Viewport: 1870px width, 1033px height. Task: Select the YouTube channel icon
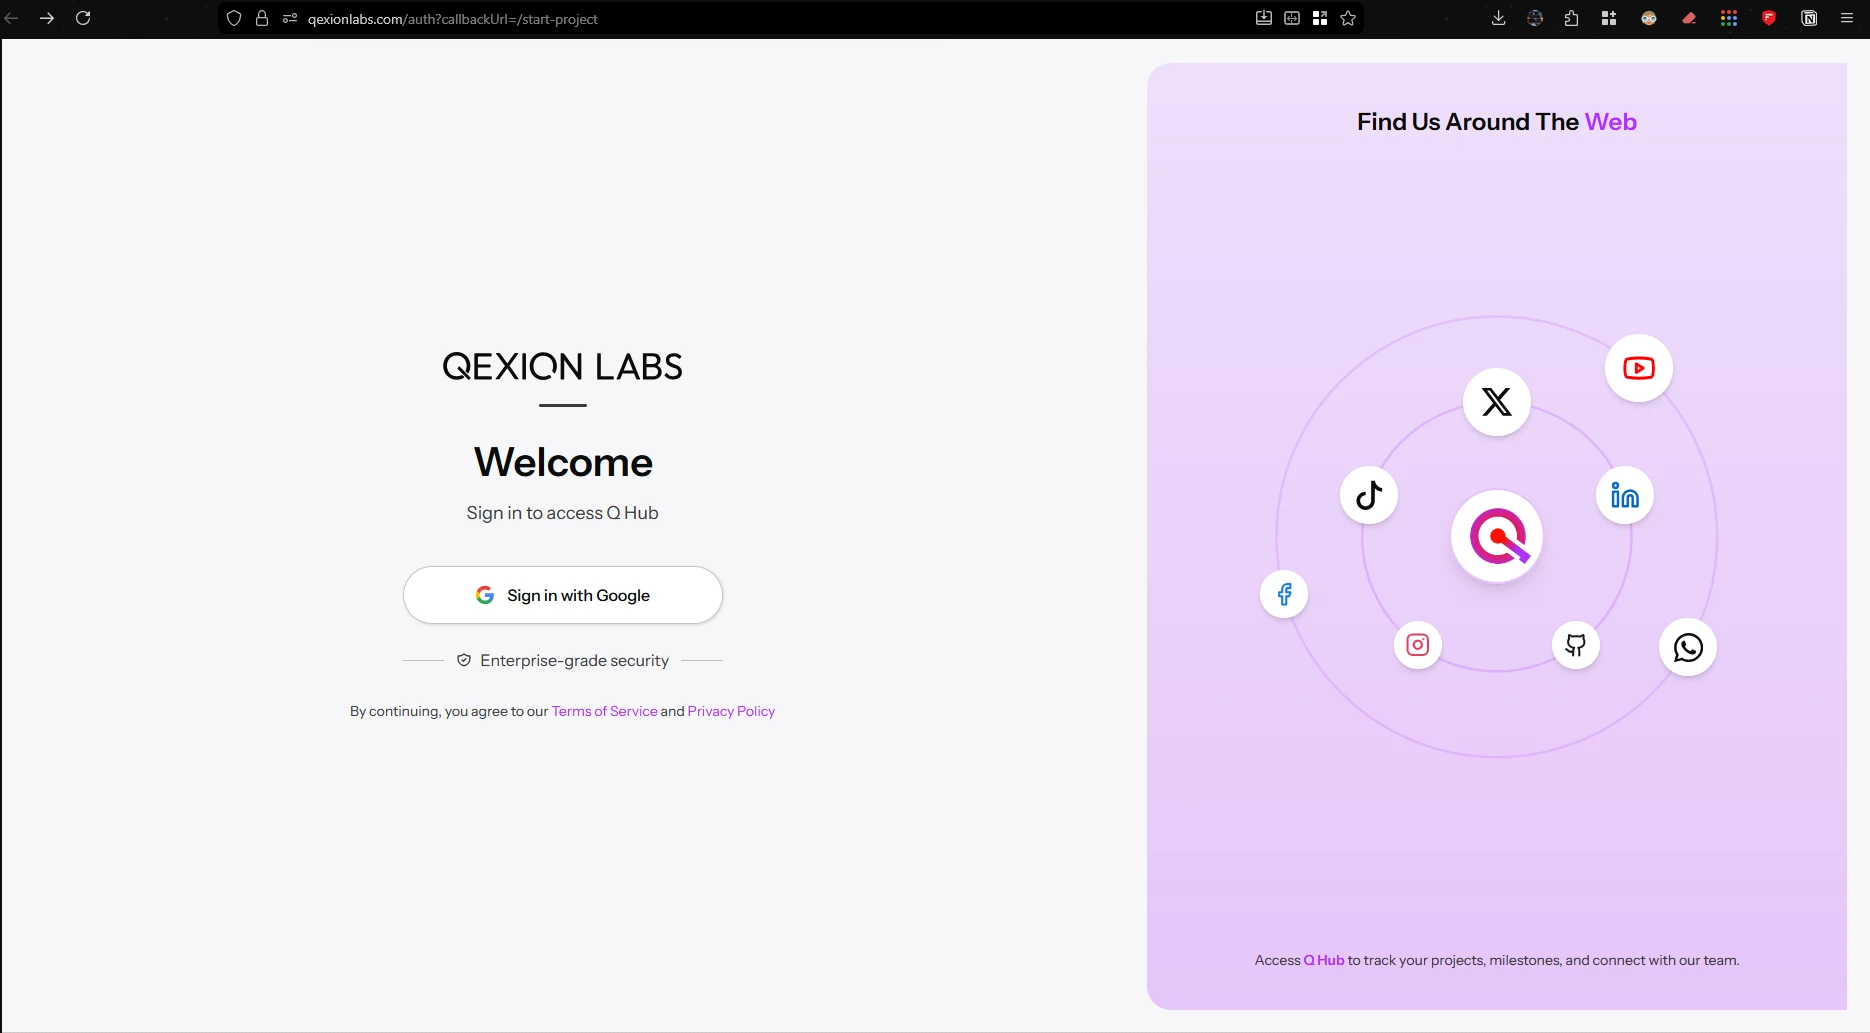click(x=1638, y=368)
